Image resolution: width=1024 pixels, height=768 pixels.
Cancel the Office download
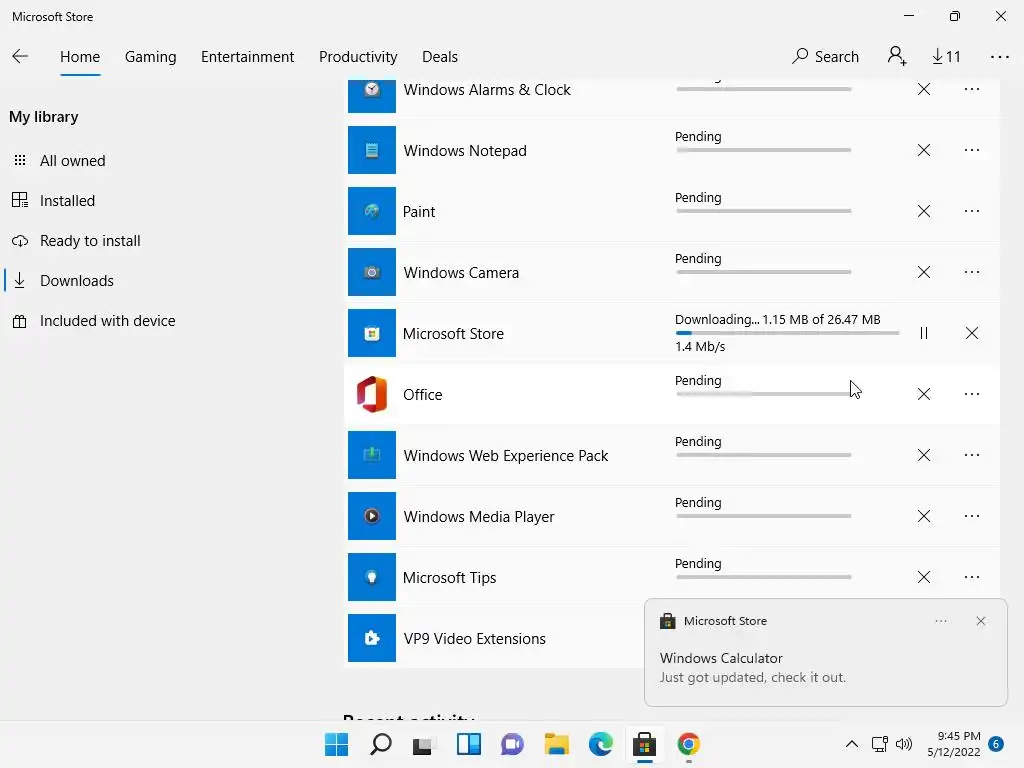click(923, 394)
